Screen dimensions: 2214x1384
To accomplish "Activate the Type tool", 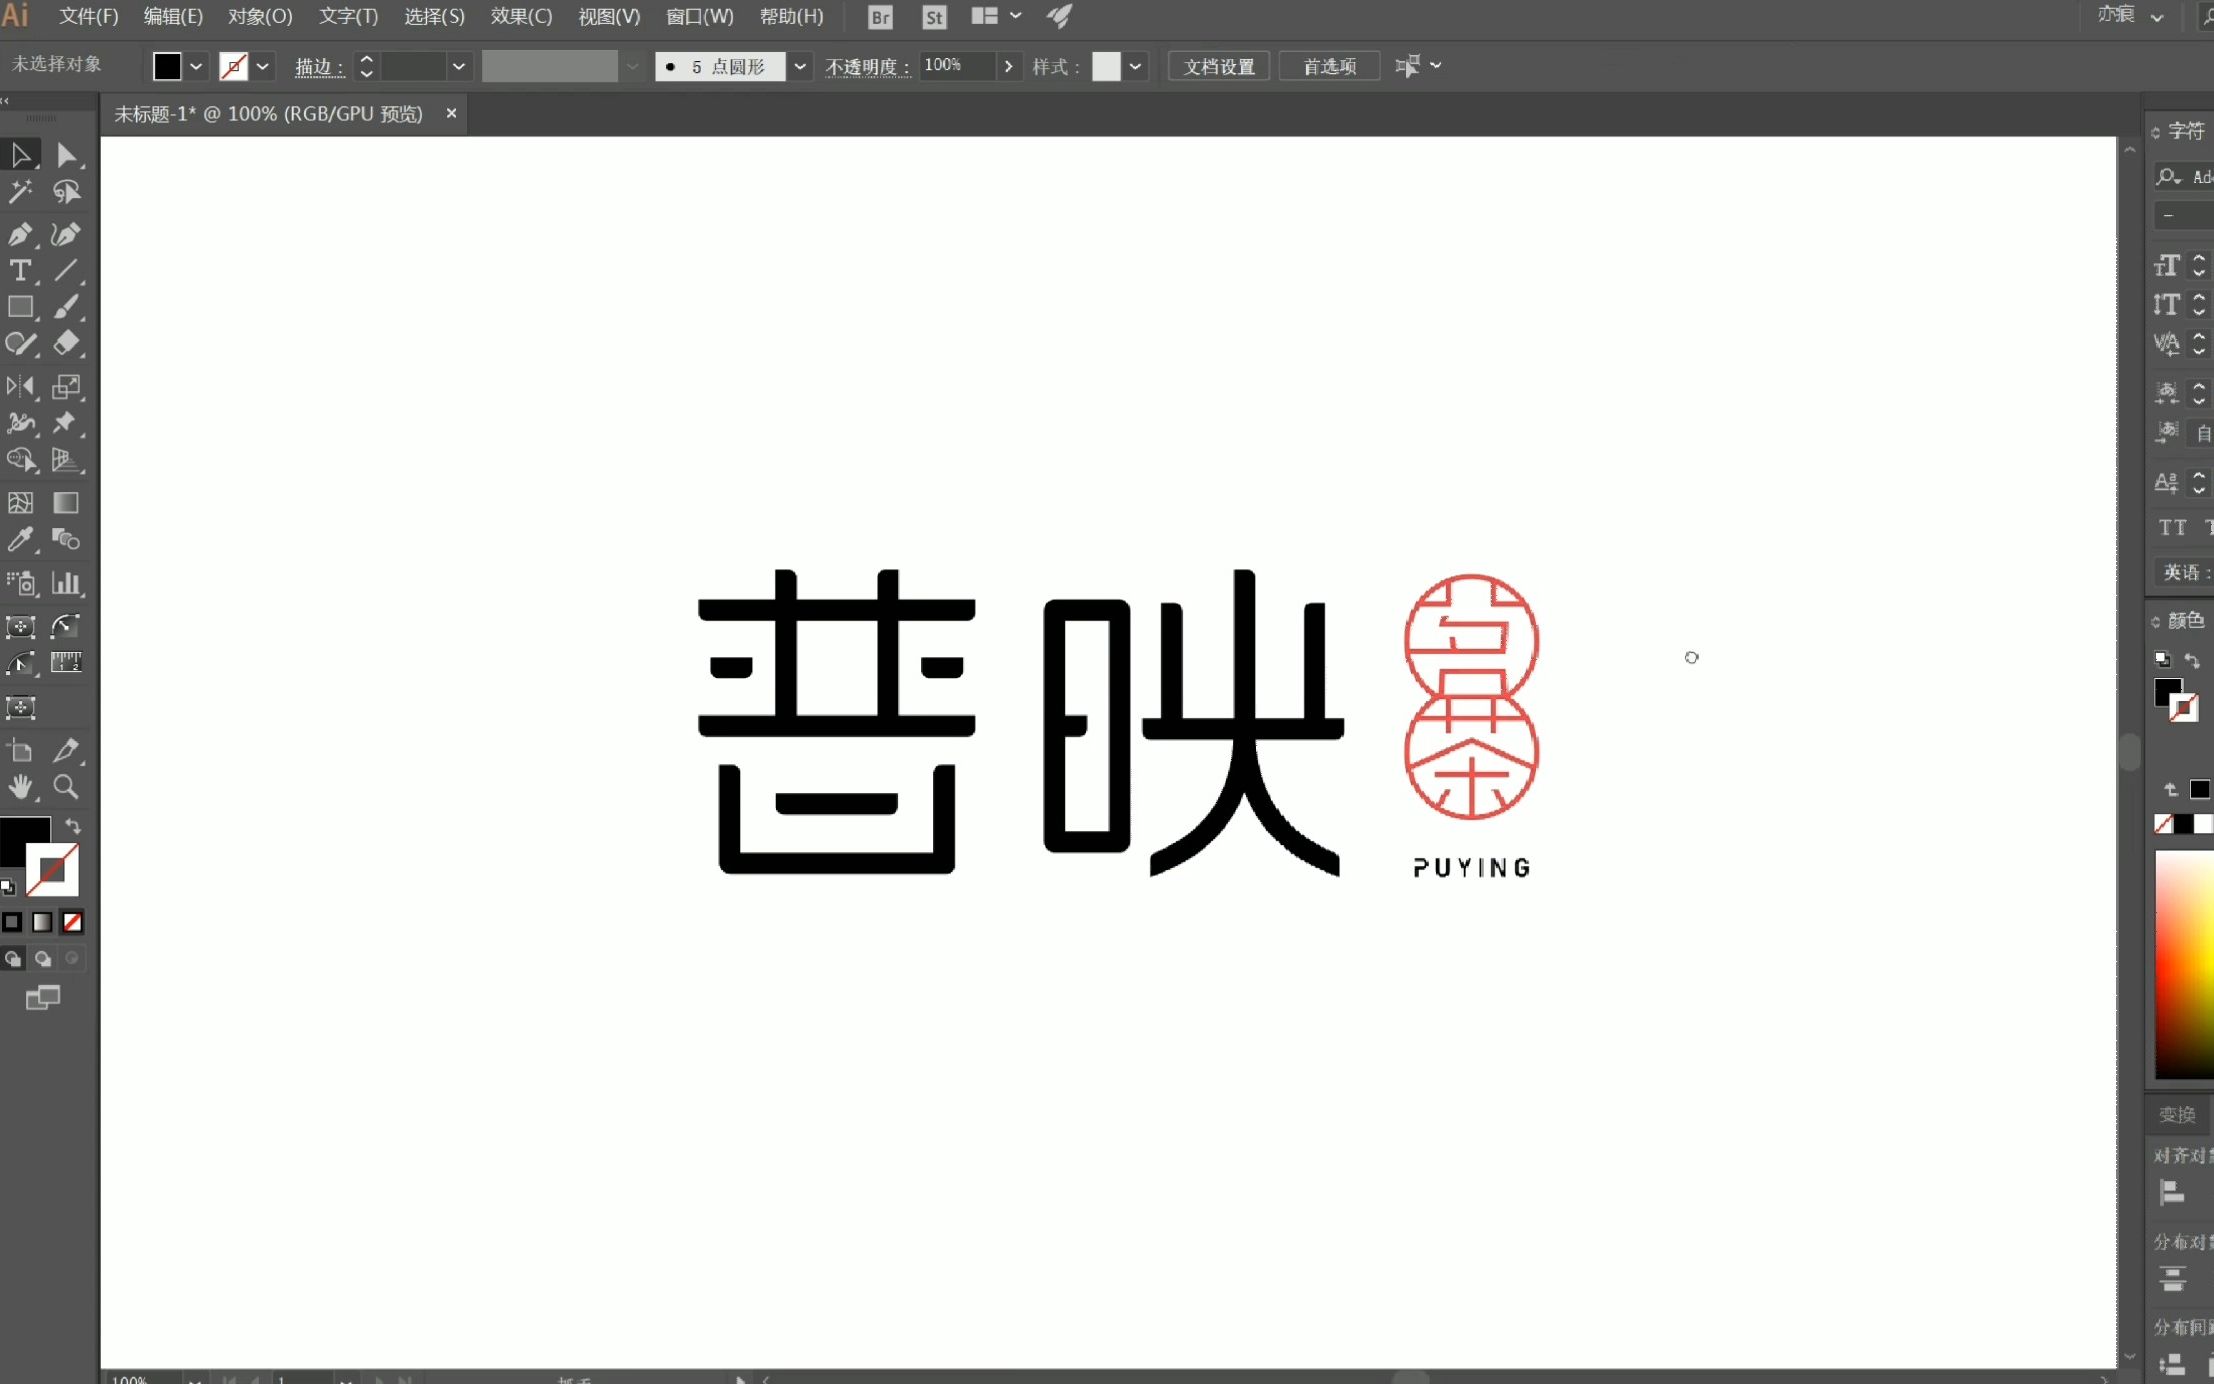I will coord(20,271).
